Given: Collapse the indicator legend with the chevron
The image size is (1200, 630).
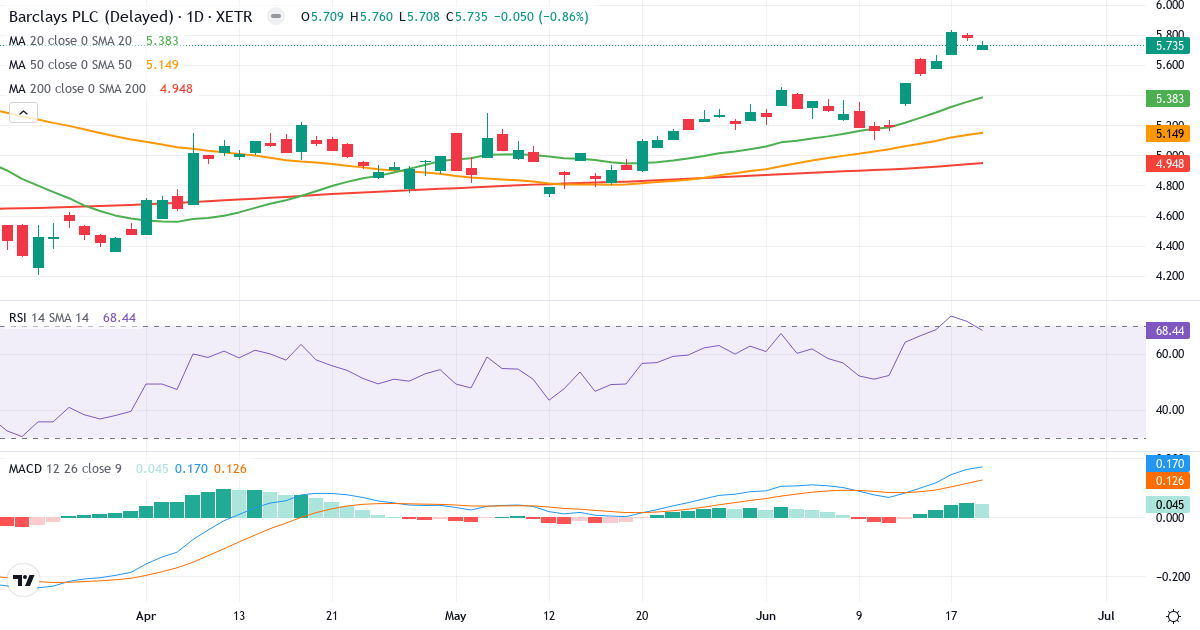Looking at the screenshot, I should point(22,113).
